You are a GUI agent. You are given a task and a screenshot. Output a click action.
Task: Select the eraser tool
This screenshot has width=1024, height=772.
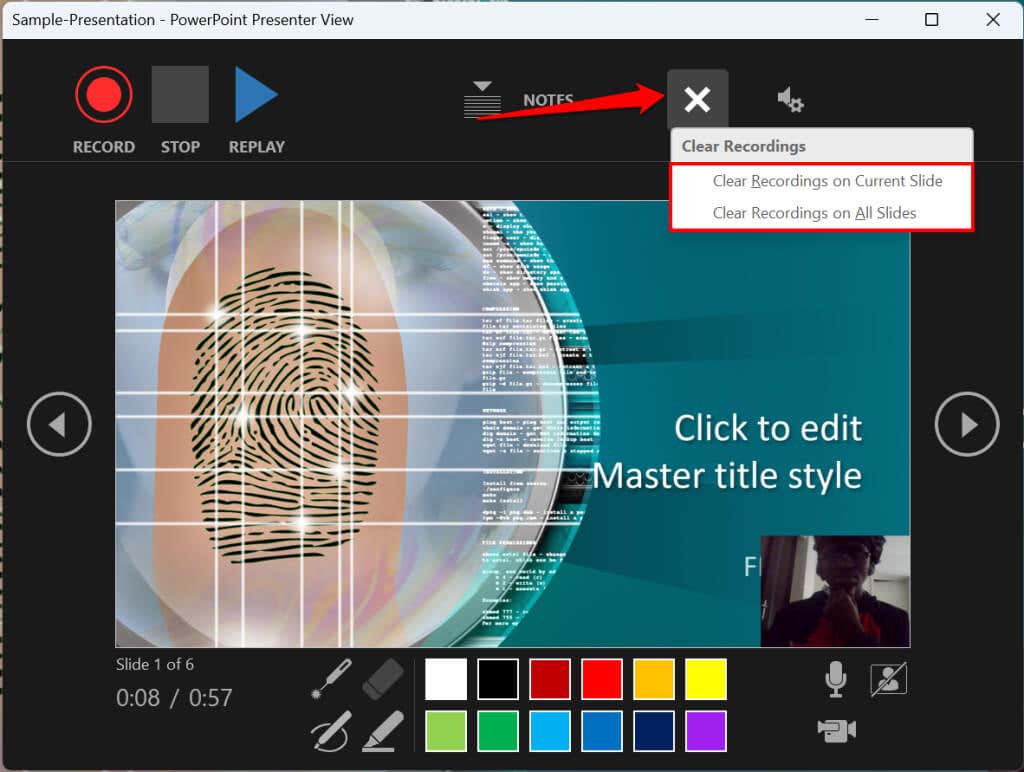point(383,679)
